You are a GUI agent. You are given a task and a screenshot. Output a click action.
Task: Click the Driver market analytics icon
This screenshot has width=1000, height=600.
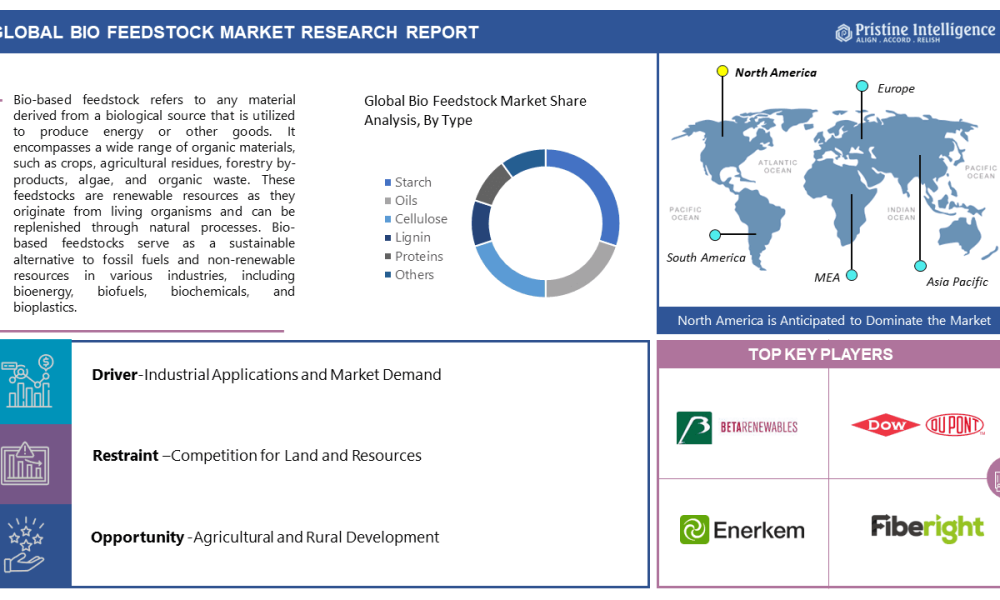[27, 382]
